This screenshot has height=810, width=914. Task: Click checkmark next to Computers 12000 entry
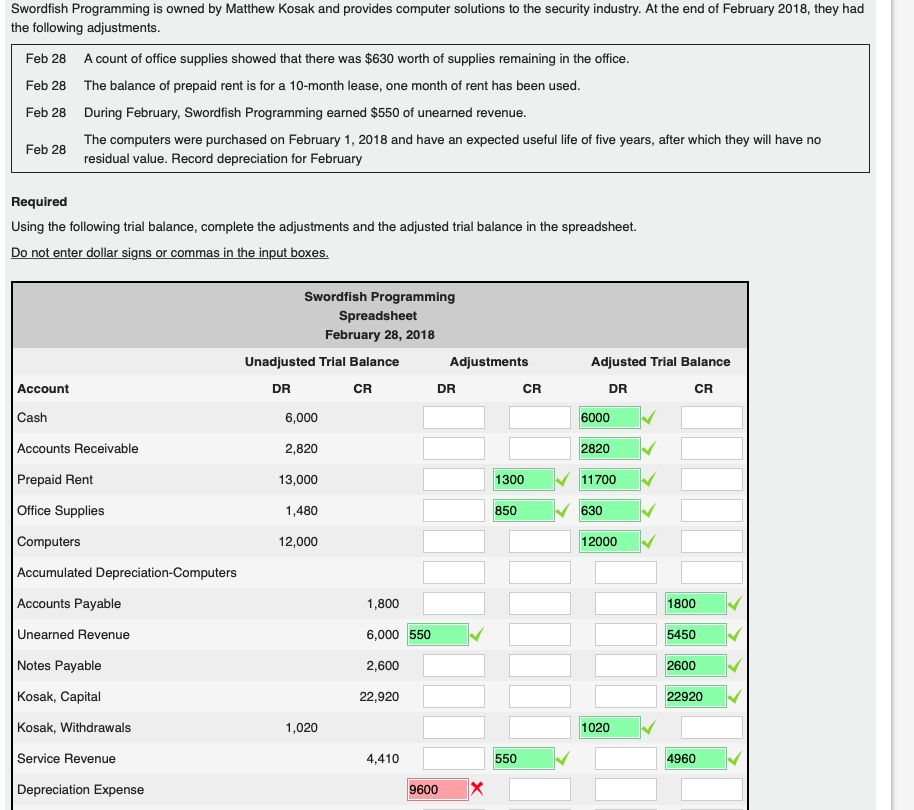click(x=648, y=541)
